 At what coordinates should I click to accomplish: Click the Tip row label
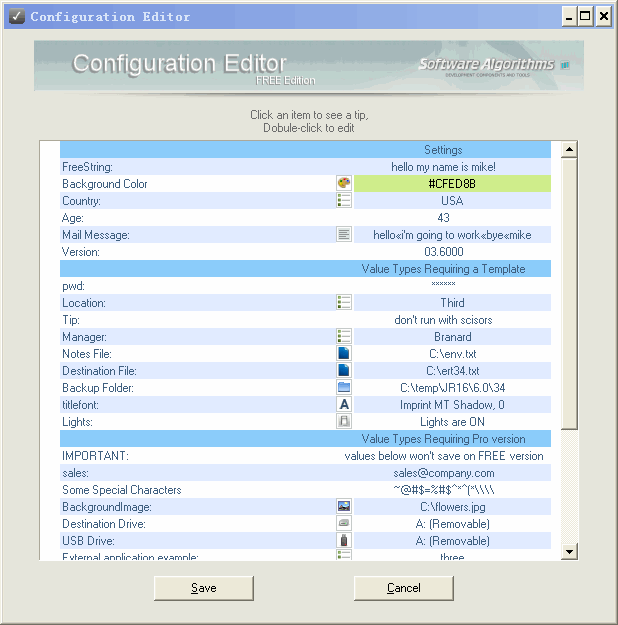(x=71, y=320)
